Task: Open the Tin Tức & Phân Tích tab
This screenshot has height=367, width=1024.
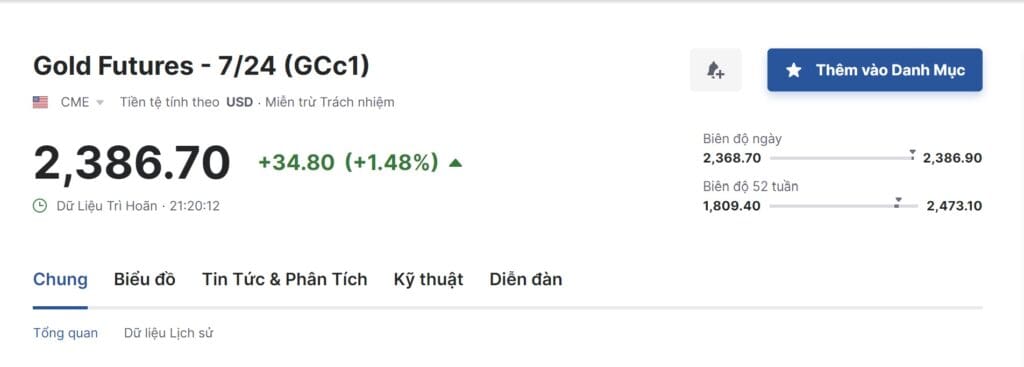Action: click(285, 279)
